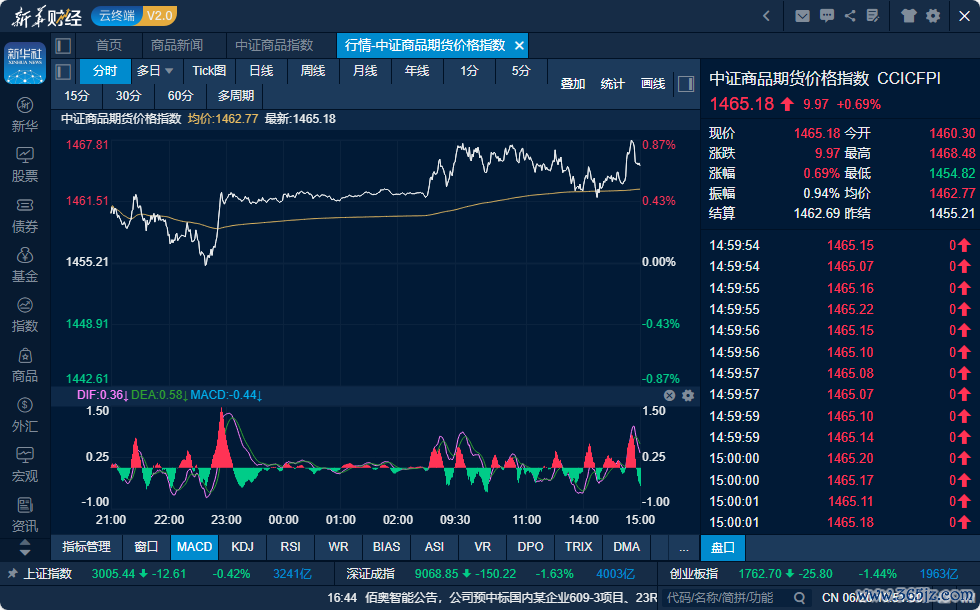Open the 指数 index sidebar section
Viewport: 980px width, 610px height.
pyautogui.click(x=24, y=315)
